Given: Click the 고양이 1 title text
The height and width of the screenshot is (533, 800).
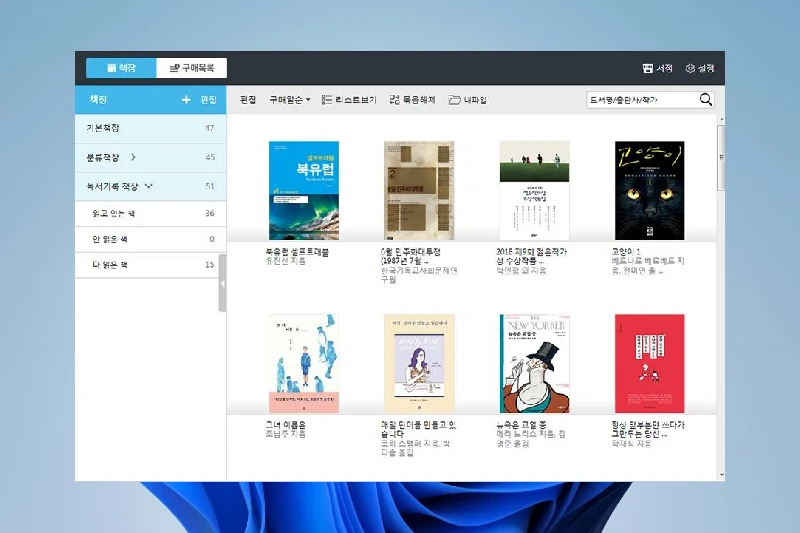Looking at the screenshot, I should [x=626, y=251].
